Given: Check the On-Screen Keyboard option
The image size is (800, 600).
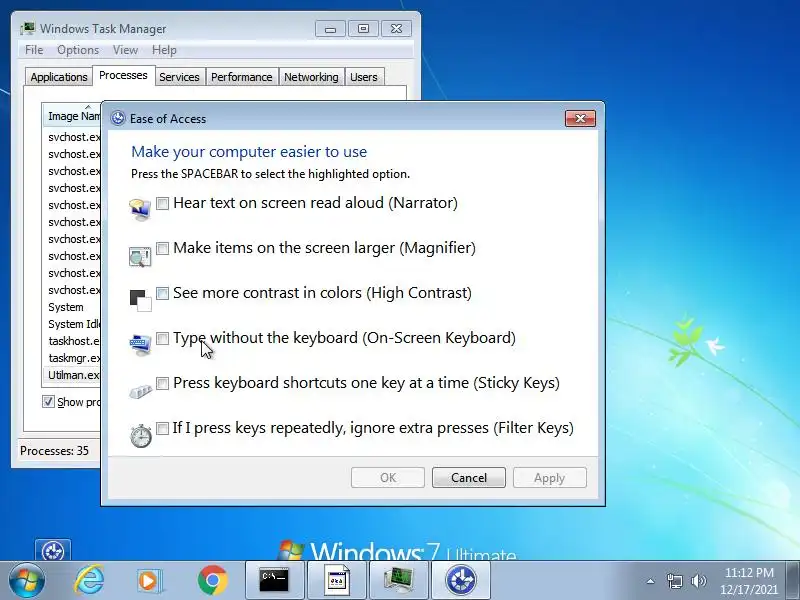Looking at the screenshot, I should coord(162,338).
